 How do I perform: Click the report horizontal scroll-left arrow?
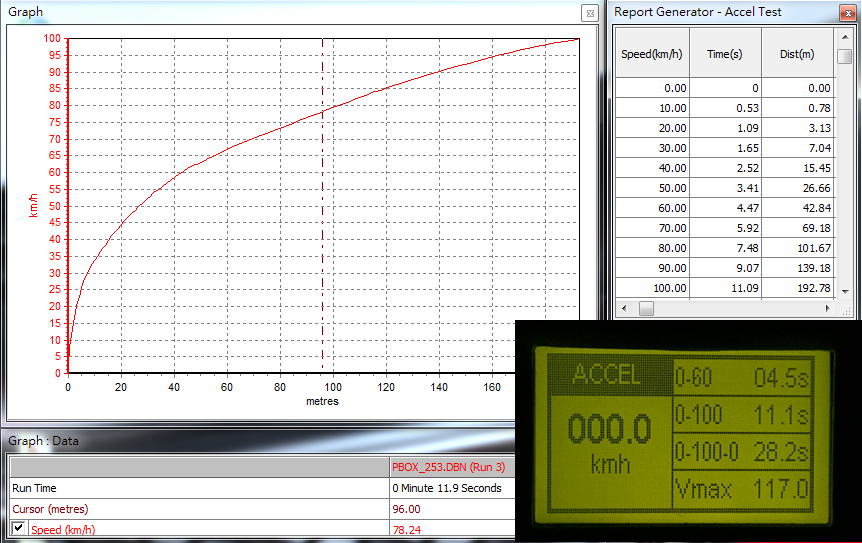pyautogui.click(x=624, y=308)
